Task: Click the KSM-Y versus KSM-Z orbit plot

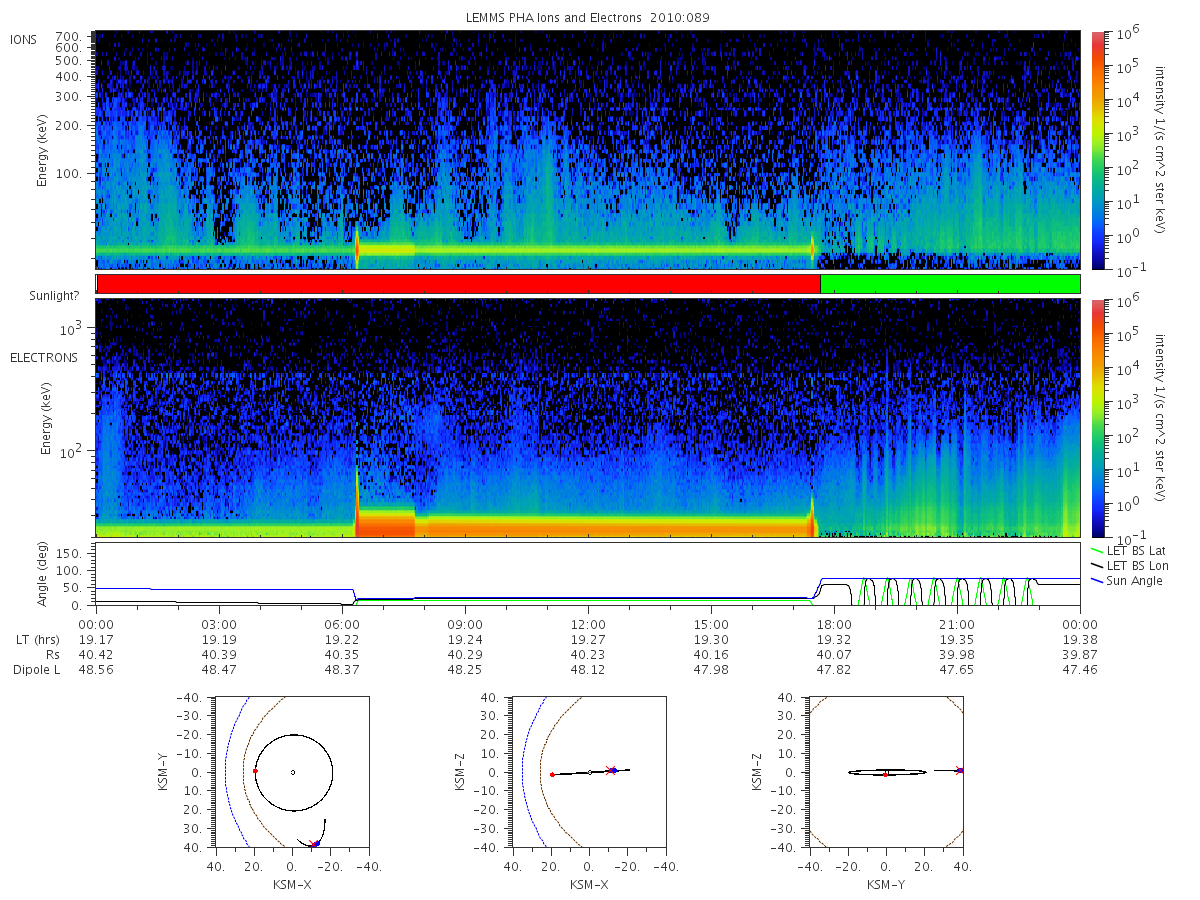Action: (885, 772)
